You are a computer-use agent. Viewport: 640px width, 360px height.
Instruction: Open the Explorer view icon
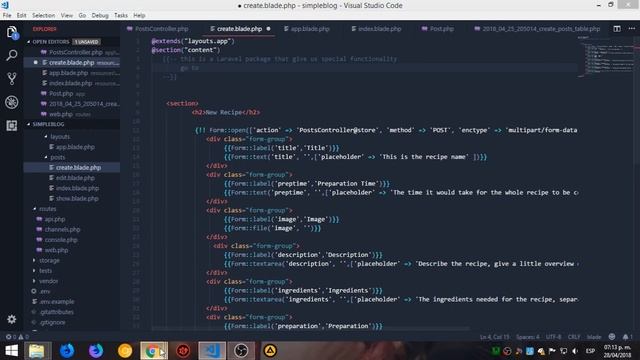point(11,32)
